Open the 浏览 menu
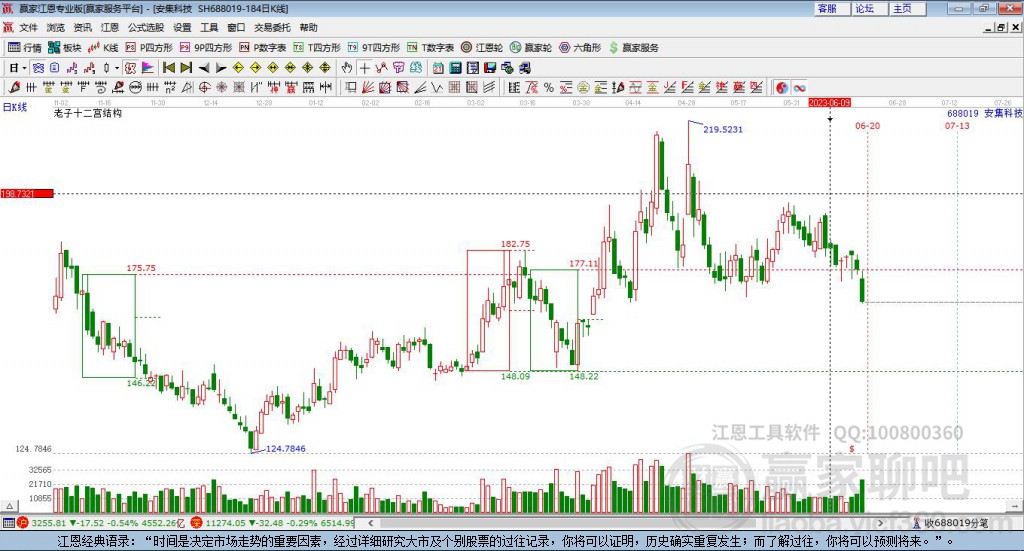Viewport: 1024px width, 551px height. pyautogui.click(x=56, y=27)
